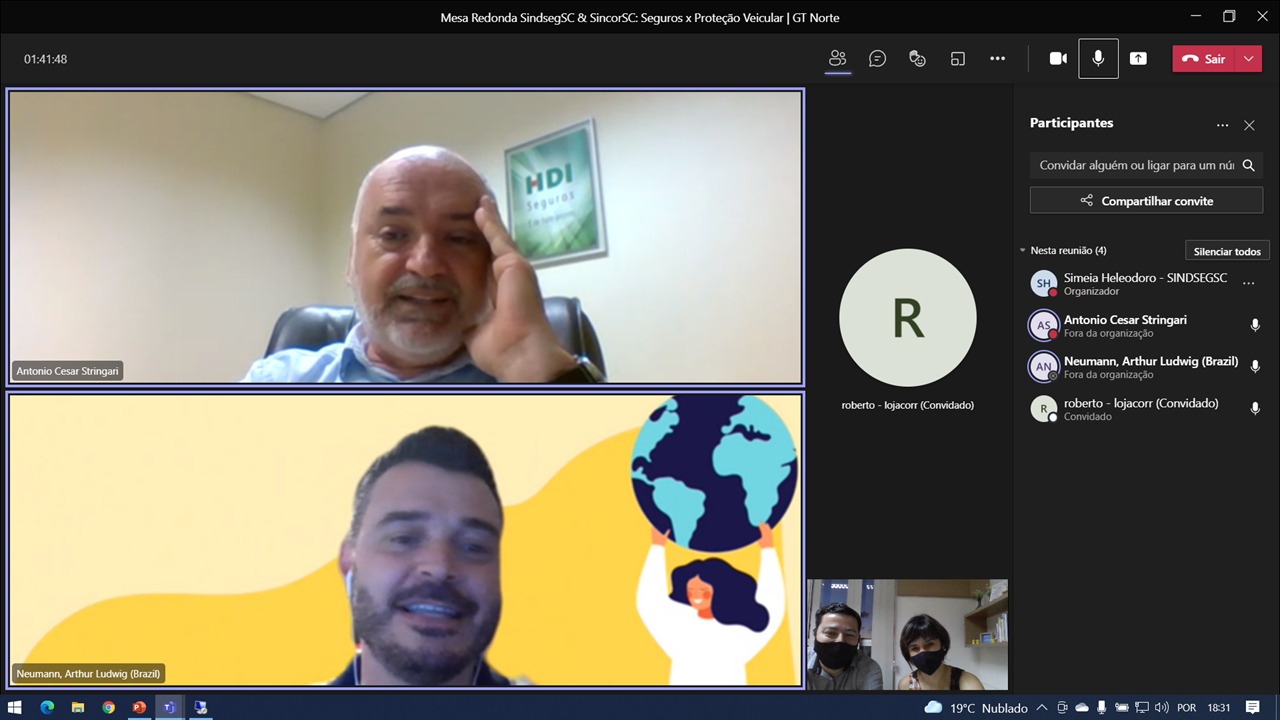Click the invite someone search field
This screenshot has width=1280, height=720.
coord(1136,165)
